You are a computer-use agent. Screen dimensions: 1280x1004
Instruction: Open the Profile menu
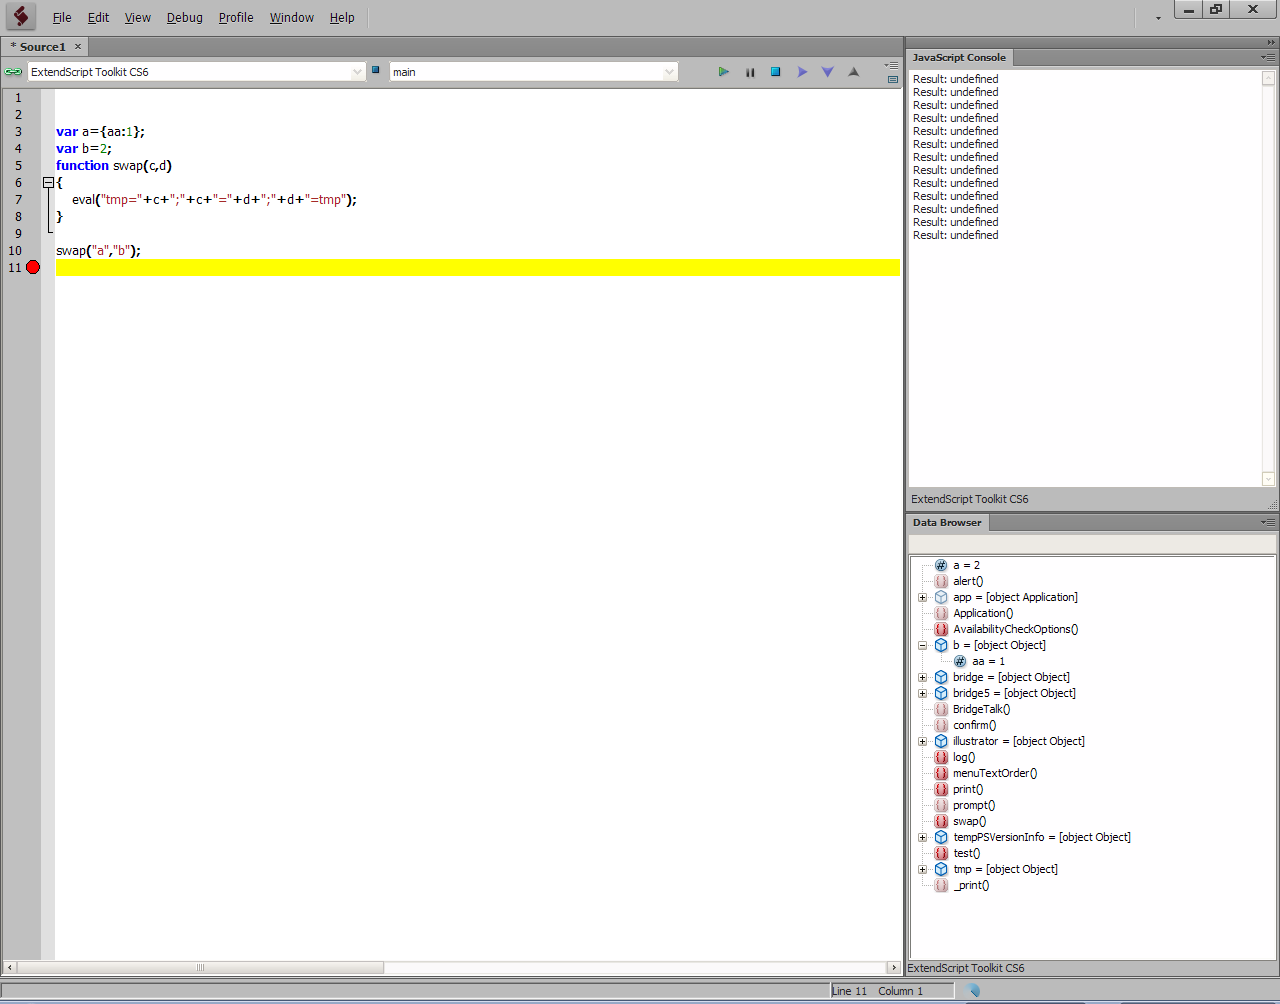[236, 17]
